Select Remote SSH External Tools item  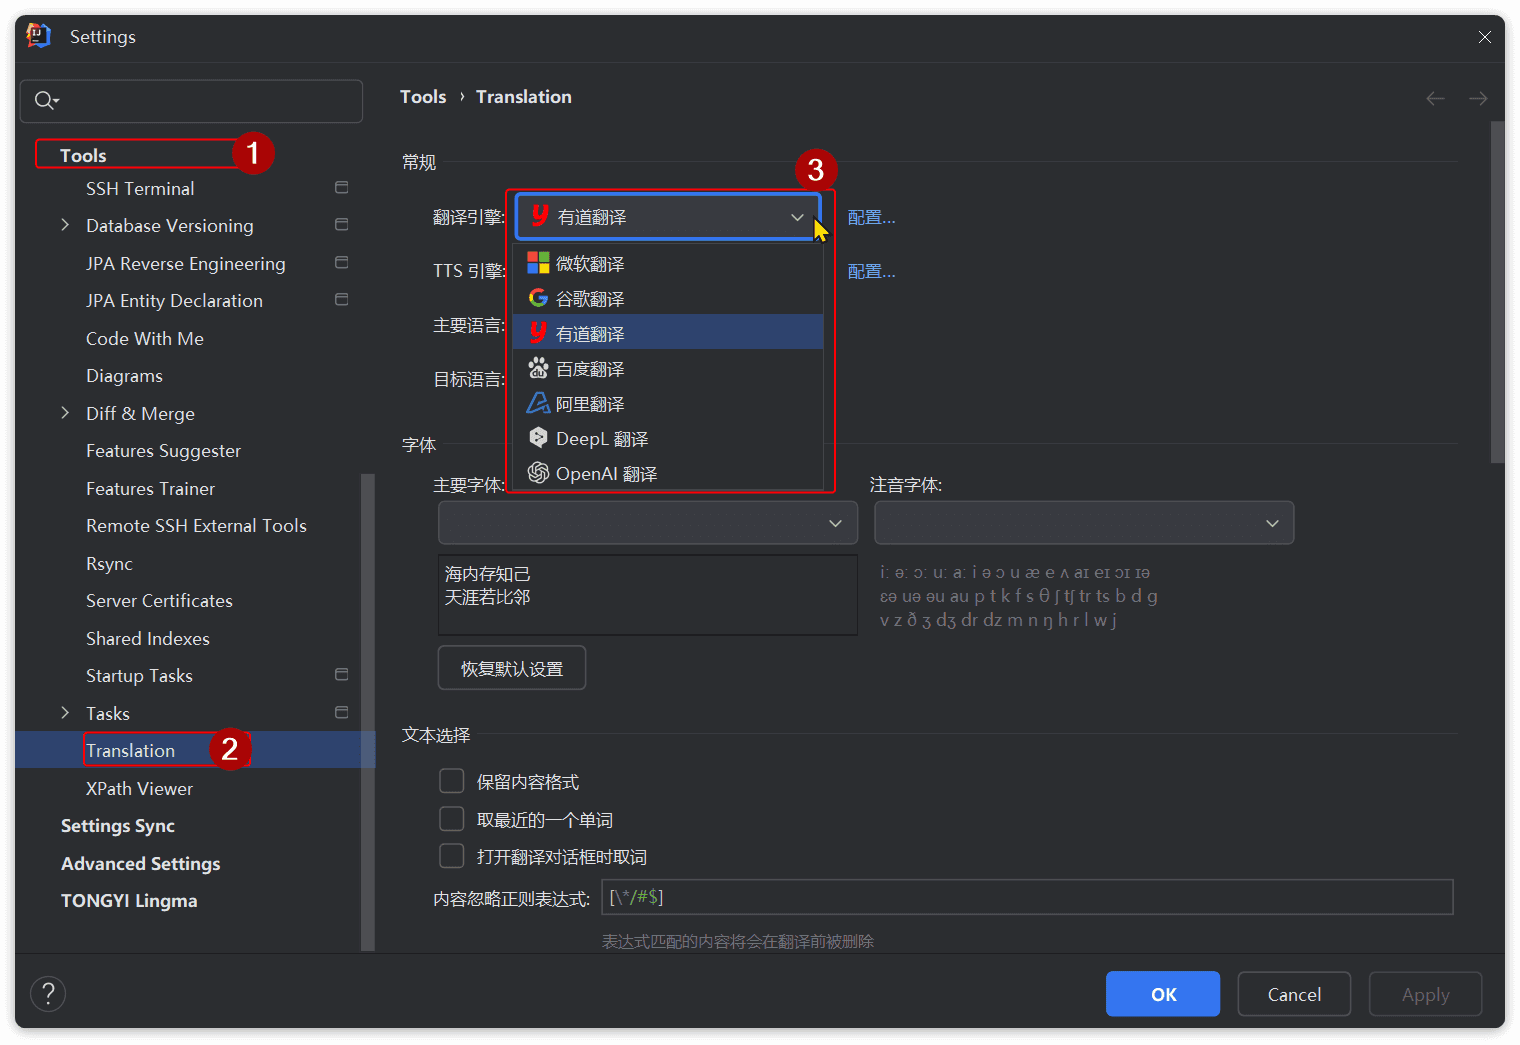[196, 526]
